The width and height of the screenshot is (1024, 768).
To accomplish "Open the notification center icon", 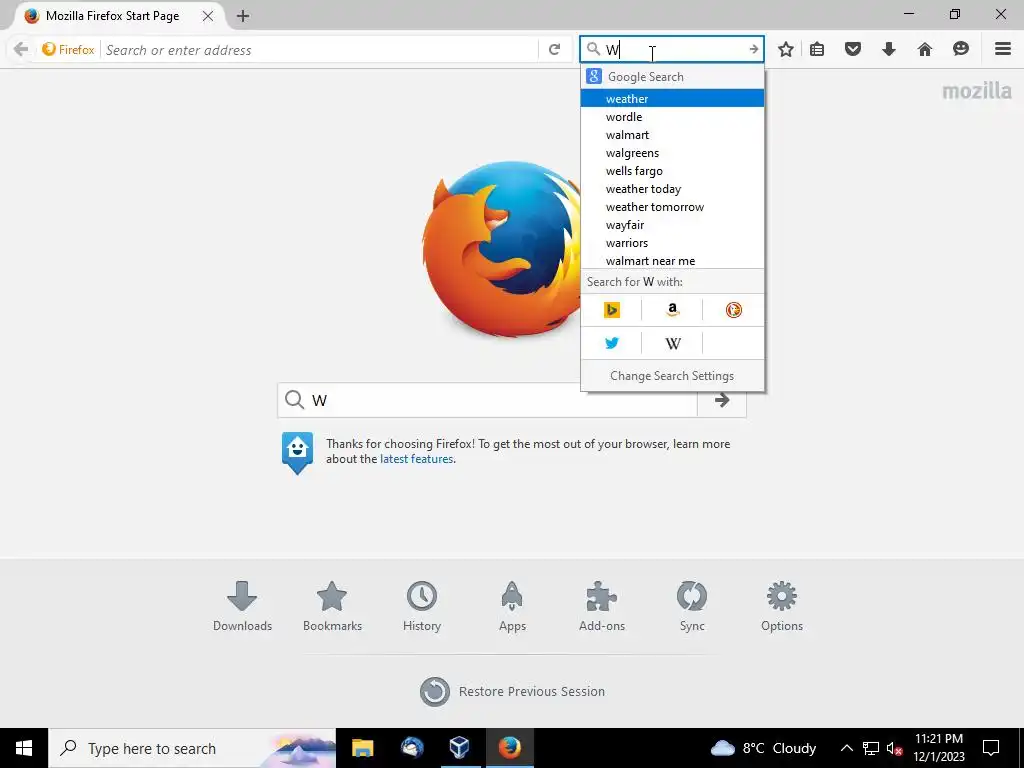I will click(x=991, y=748).
